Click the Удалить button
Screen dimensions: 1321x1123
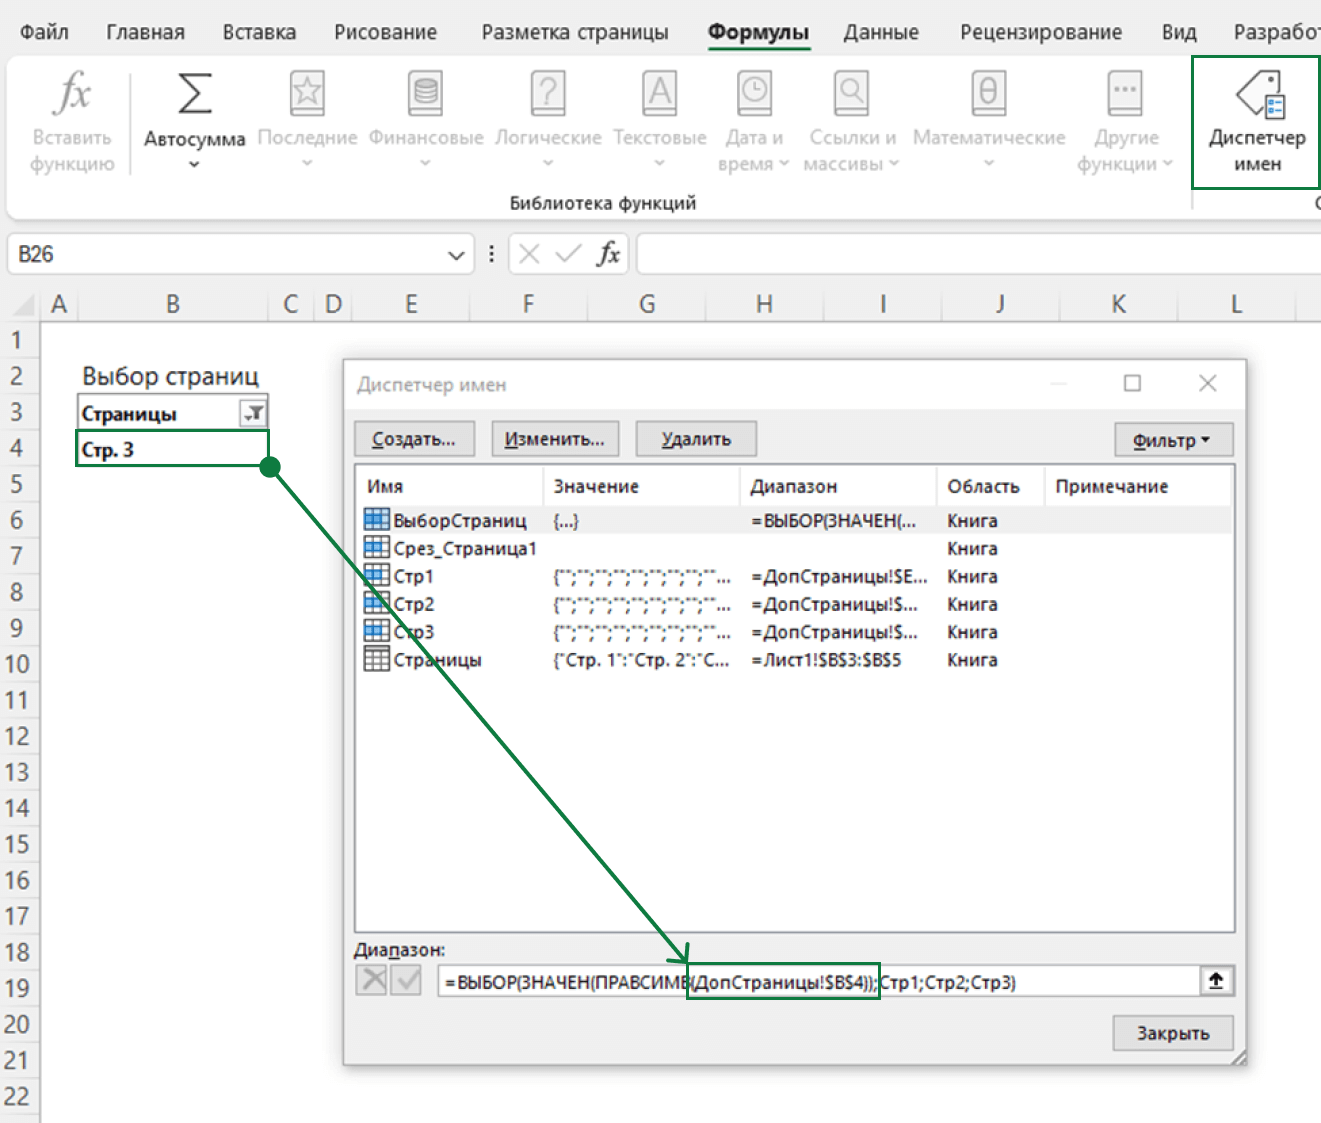pyautogui.click(x=696, y=439)
